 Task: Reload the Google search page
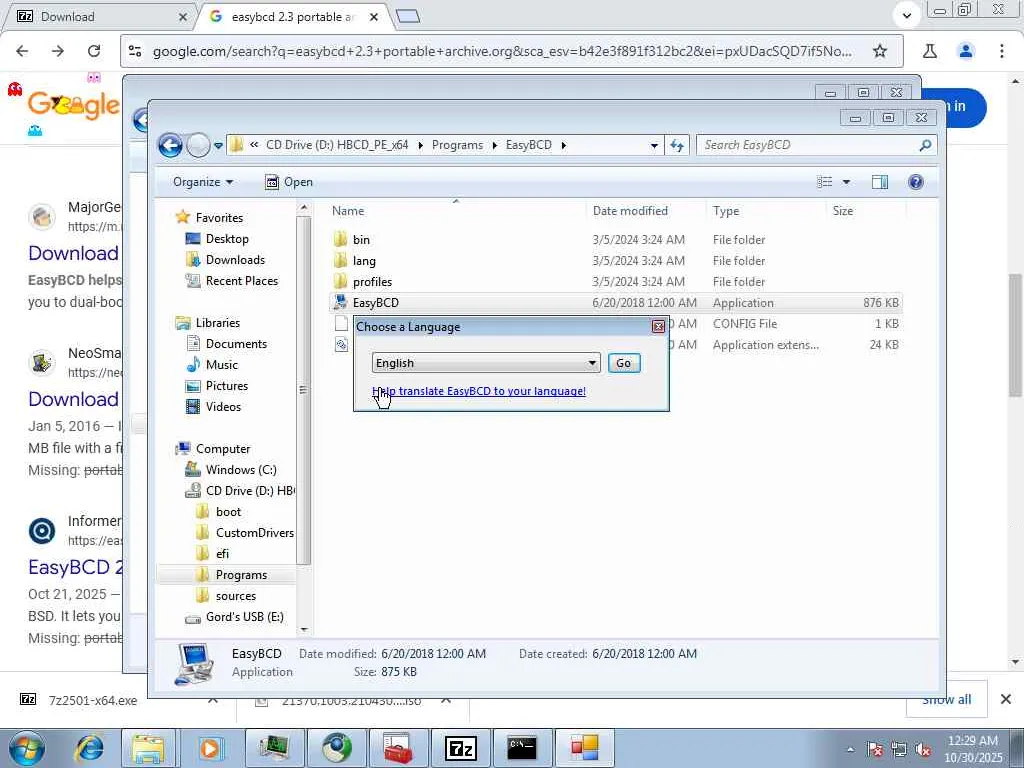[x=94, y=51]
